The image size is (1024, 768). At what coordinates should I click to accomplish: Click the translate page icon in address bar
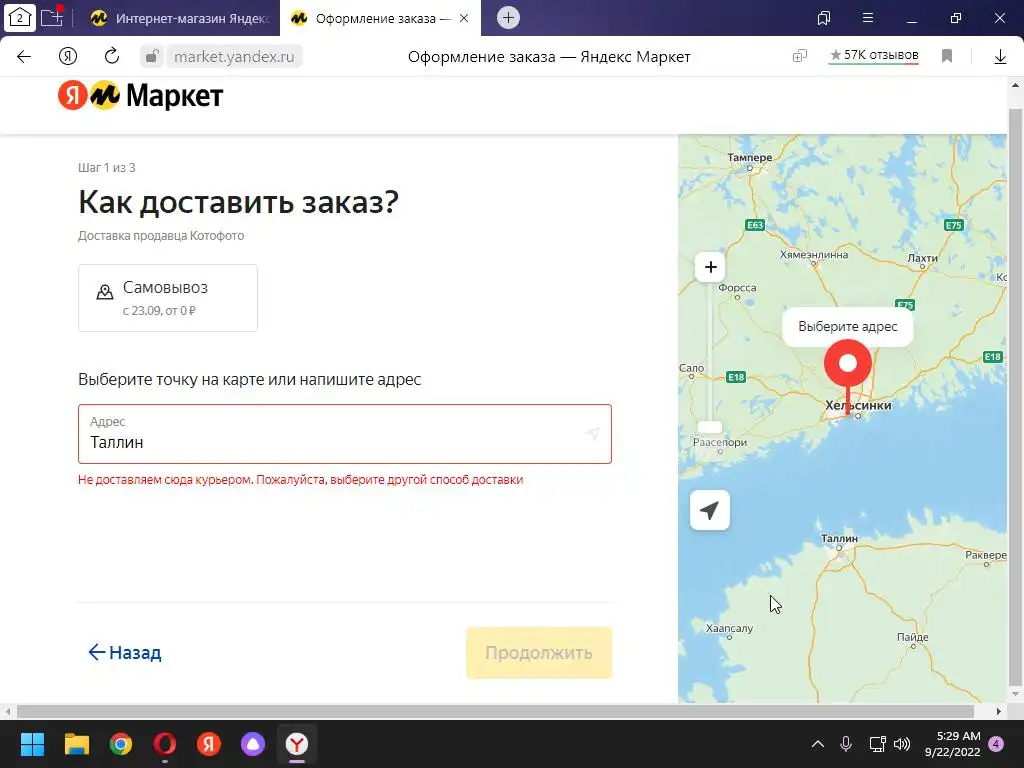[799, 56]
